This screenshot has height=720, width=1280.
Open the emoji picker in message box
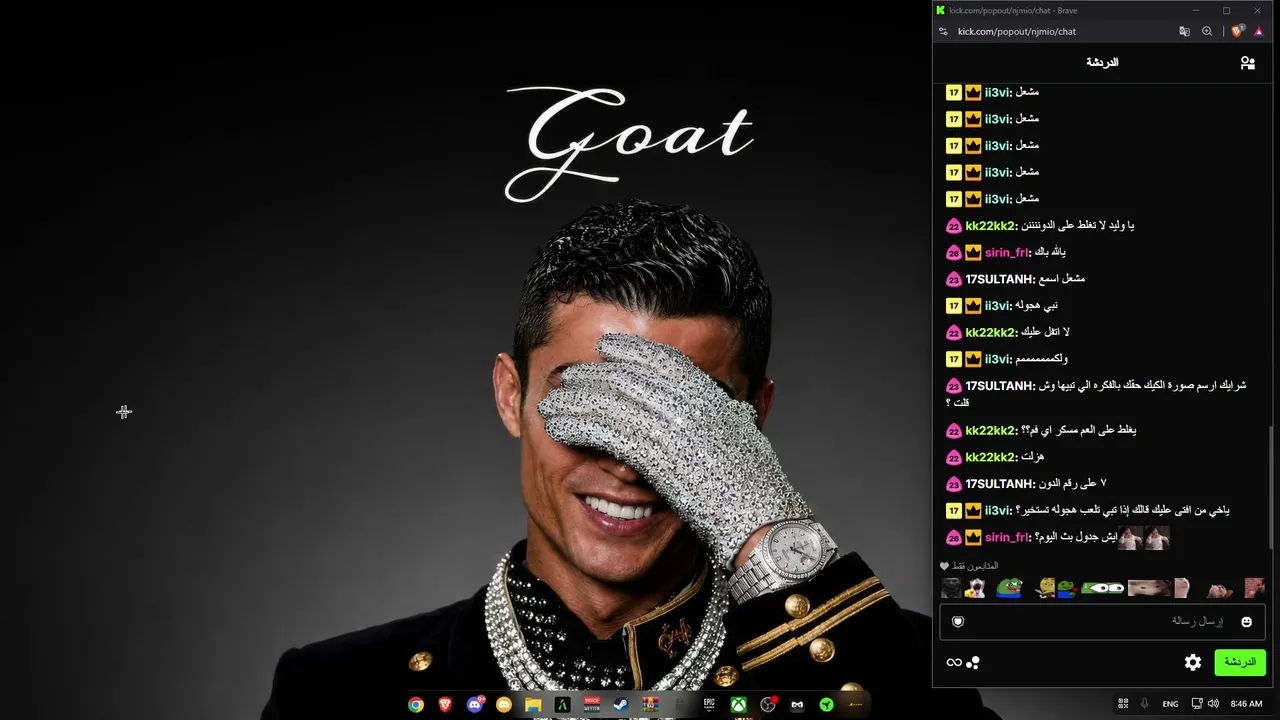[1246, 622]
